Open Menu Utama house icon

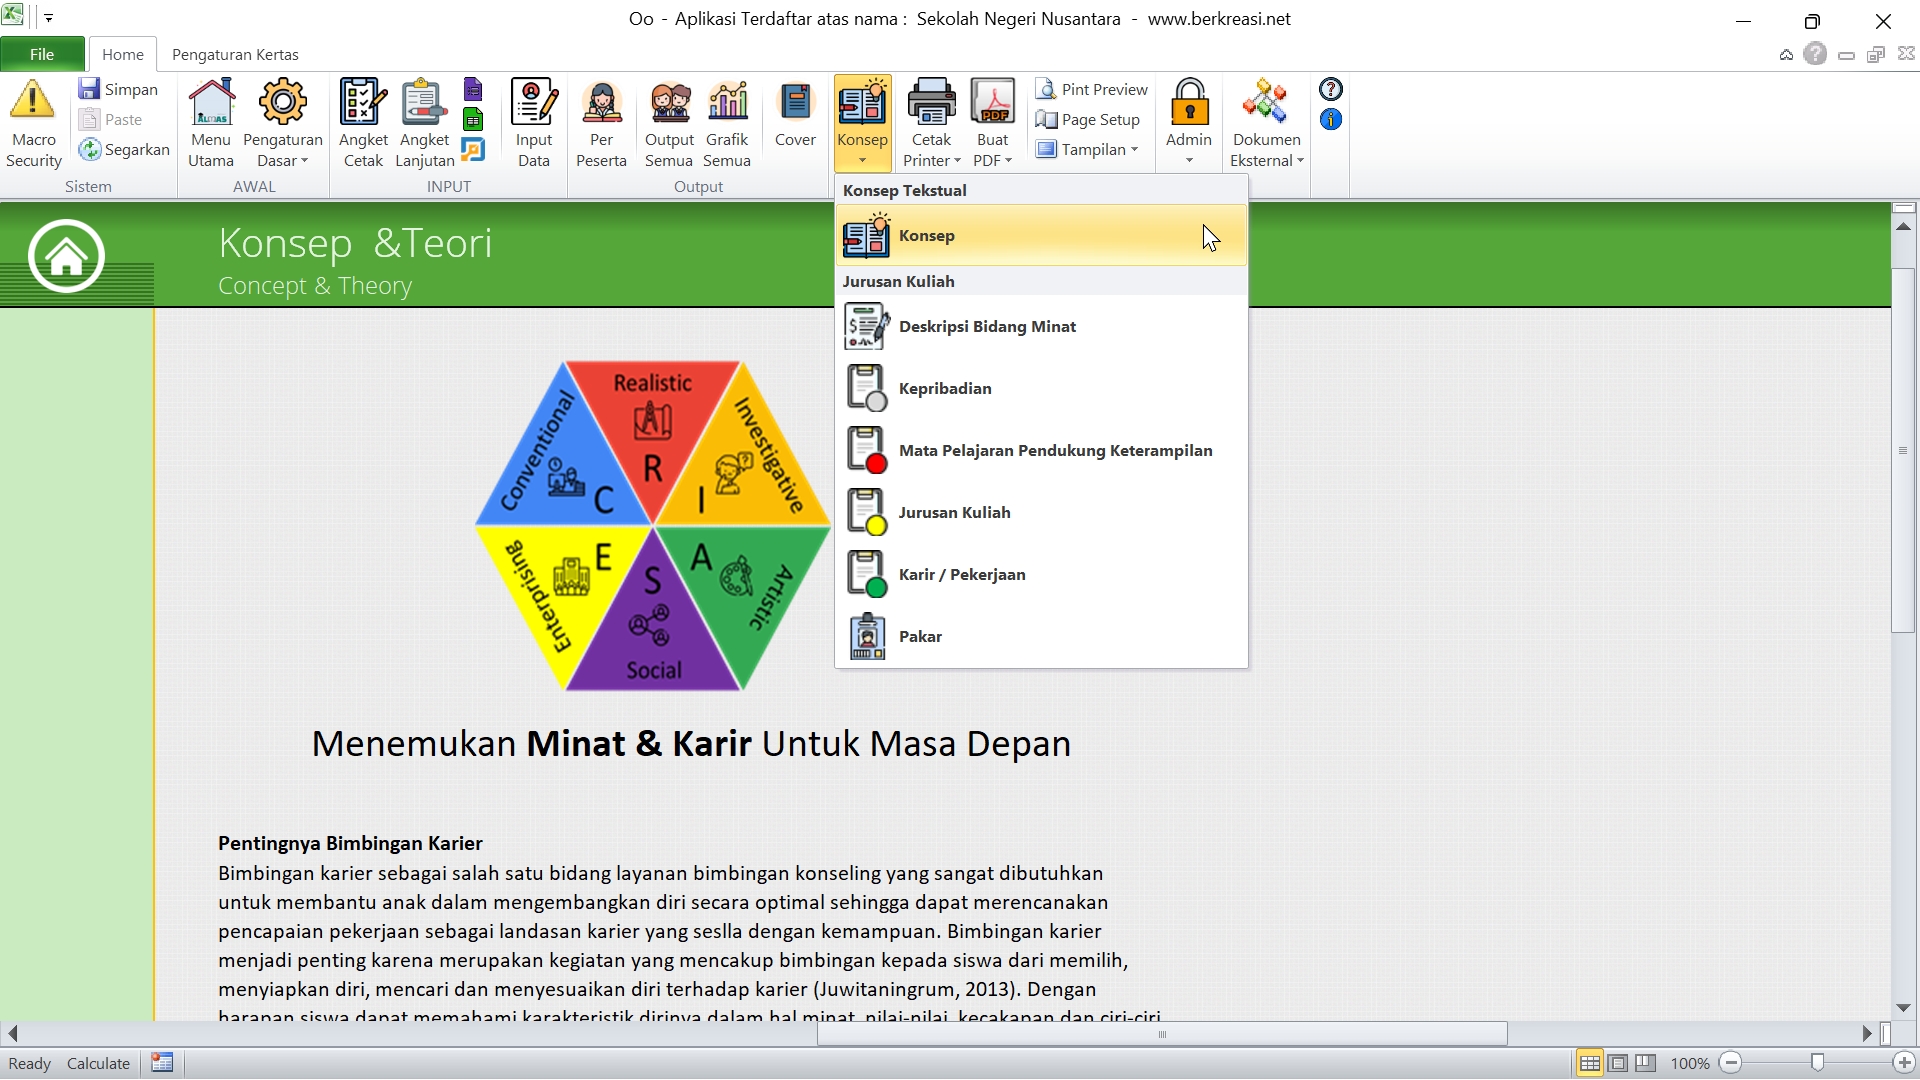click(211, 101)
